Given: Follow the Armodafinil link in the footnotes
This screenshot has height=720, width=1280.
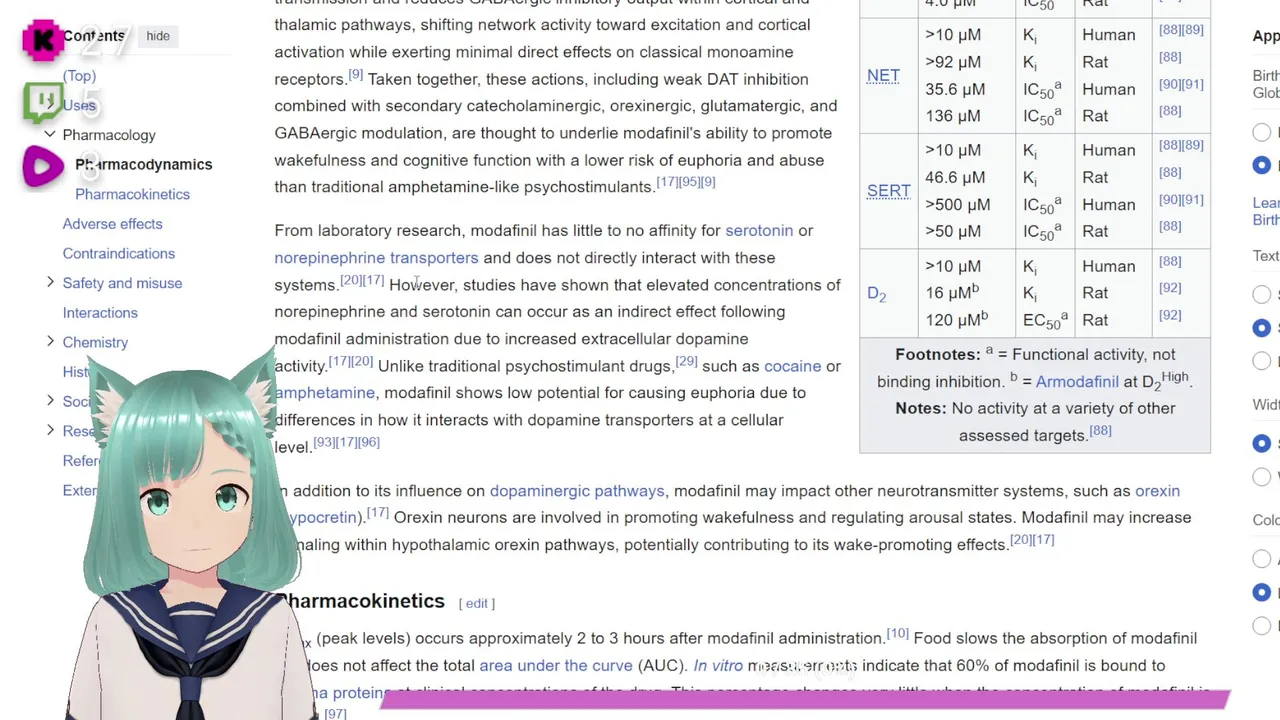Looking at the screenshot, I should [x=1077, y=381].
